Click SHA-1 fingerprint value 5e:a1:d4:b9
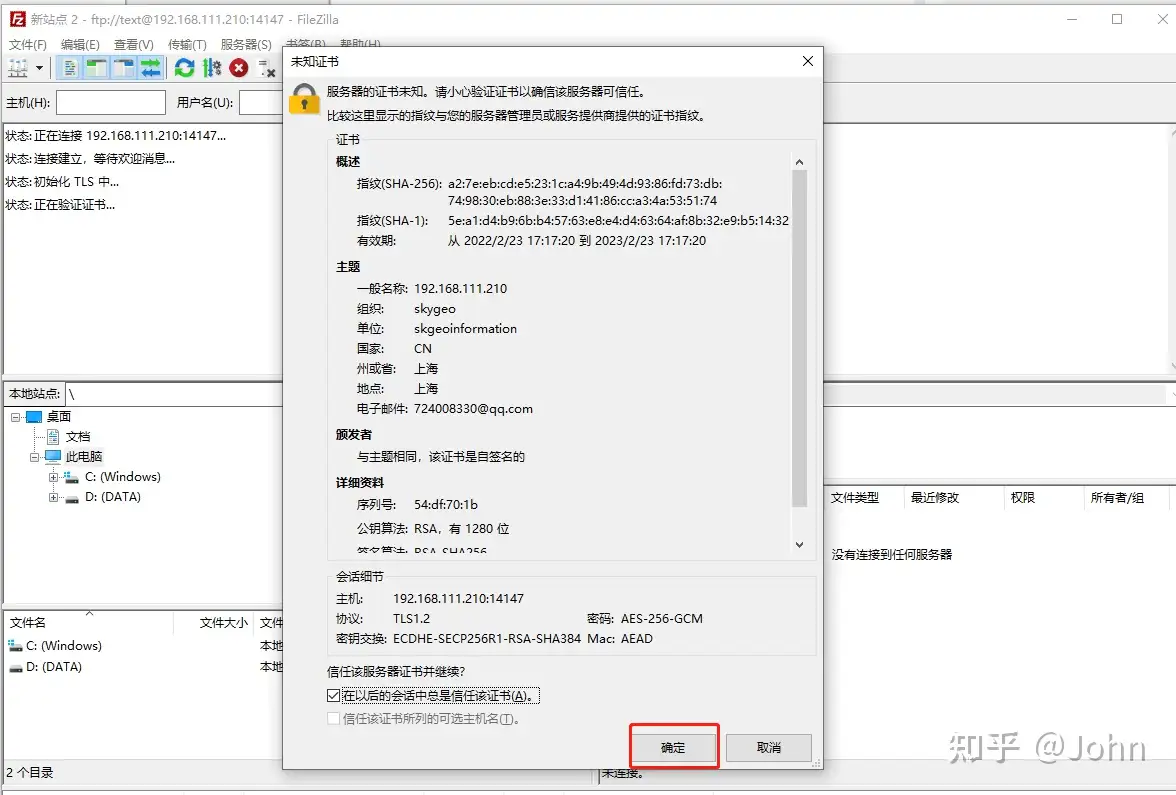This screenshot has width=1176, height=795. click(618, 220)
